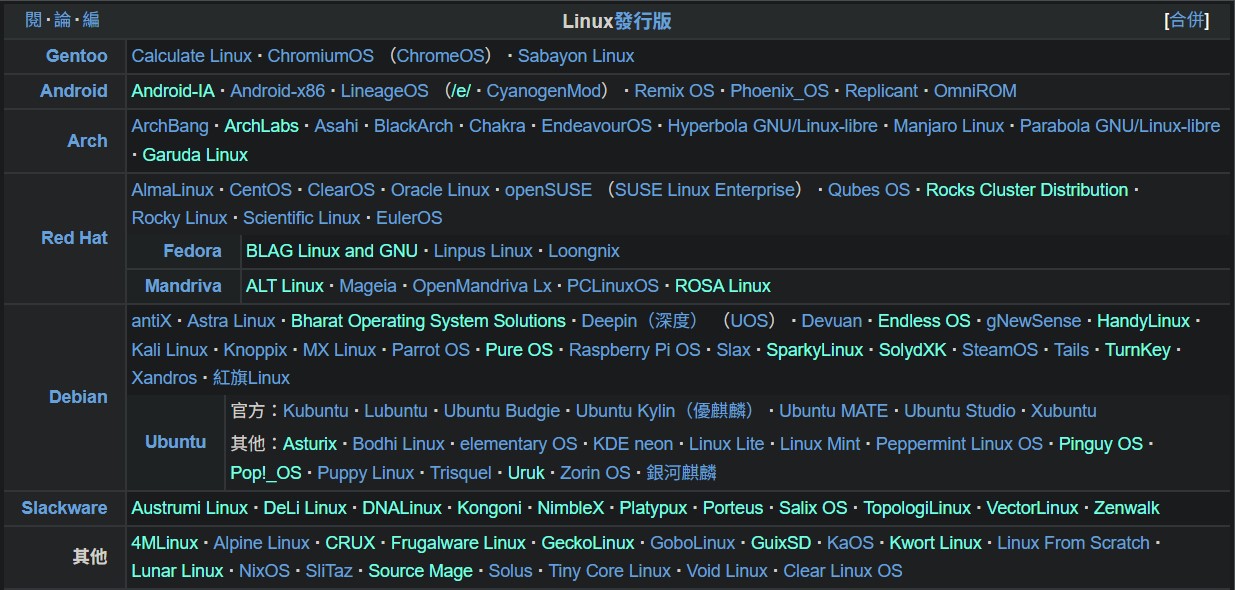This screenshot has height=590, width=1235.
Task: Follow the Alpine Linux link
Action: [262, 543]
